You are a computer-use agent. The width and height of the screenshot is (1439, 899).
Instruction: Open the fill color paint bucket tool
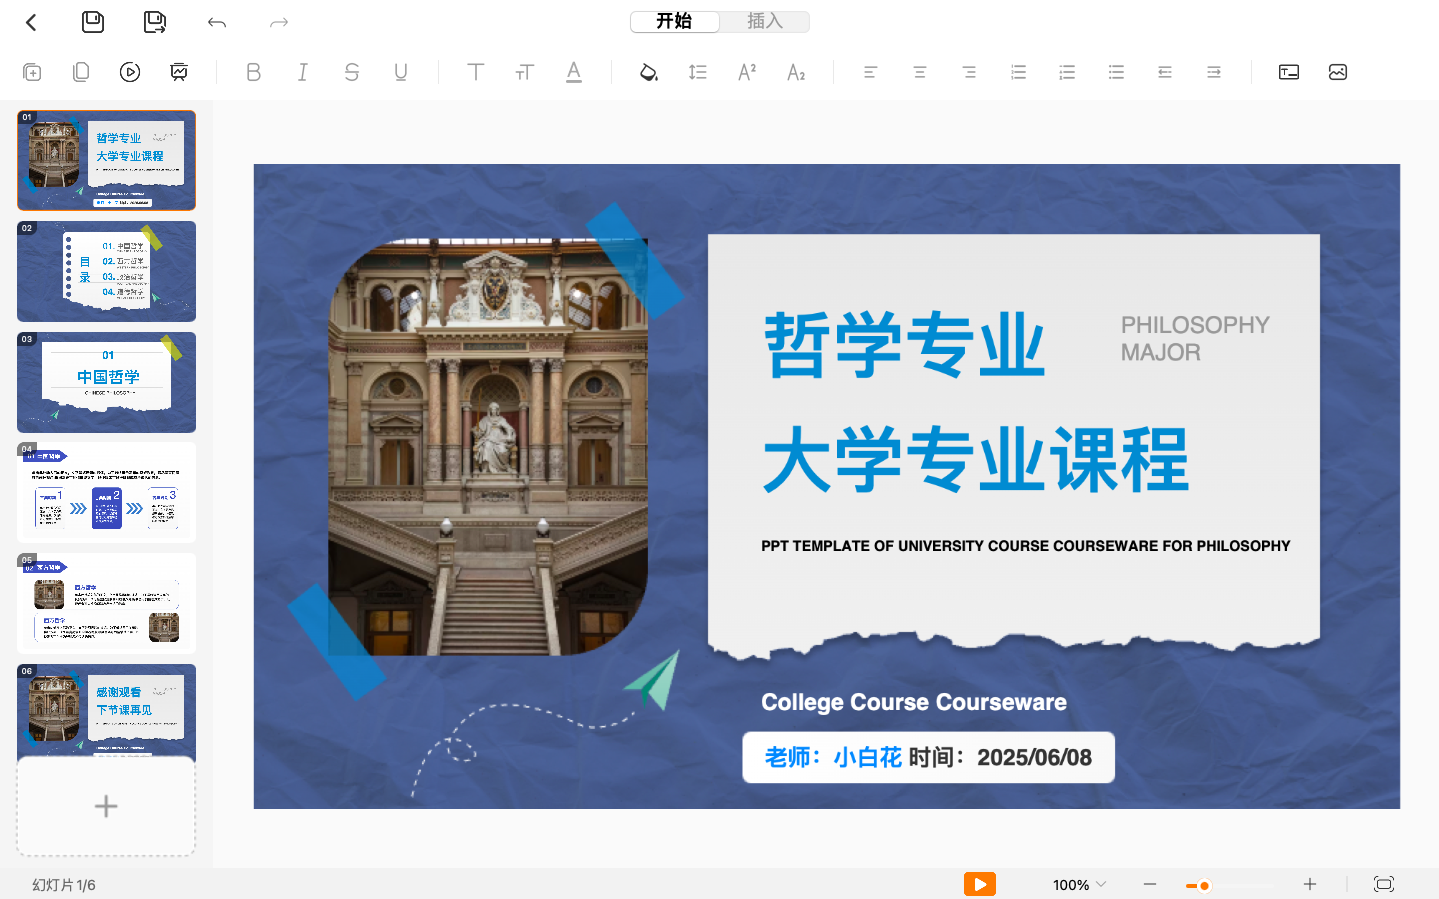647,71
